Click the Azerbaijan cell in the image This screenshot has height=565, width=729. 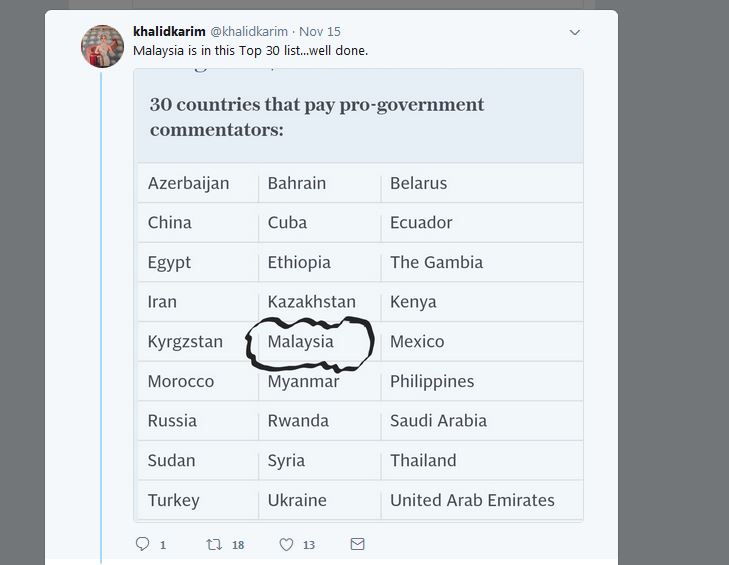point(188,183)
